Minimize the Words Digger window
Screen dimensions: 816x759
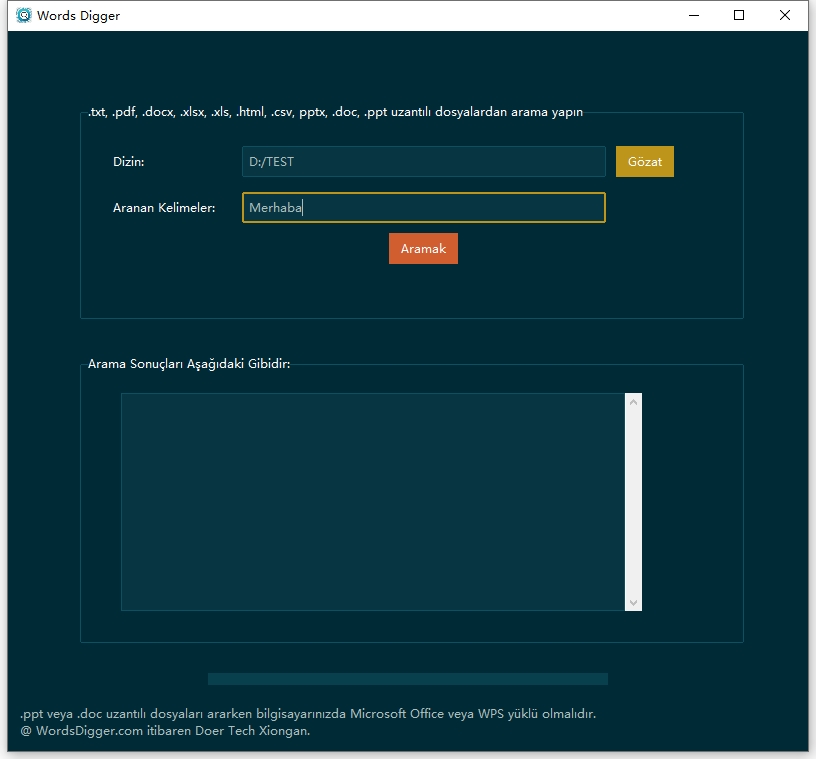pyautogui.click(x=693, y=15)
